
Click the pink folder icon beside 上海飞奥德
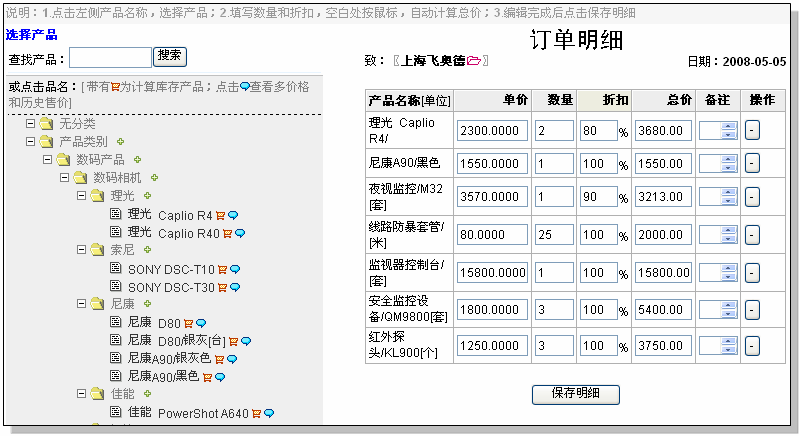tap(474, 61)
